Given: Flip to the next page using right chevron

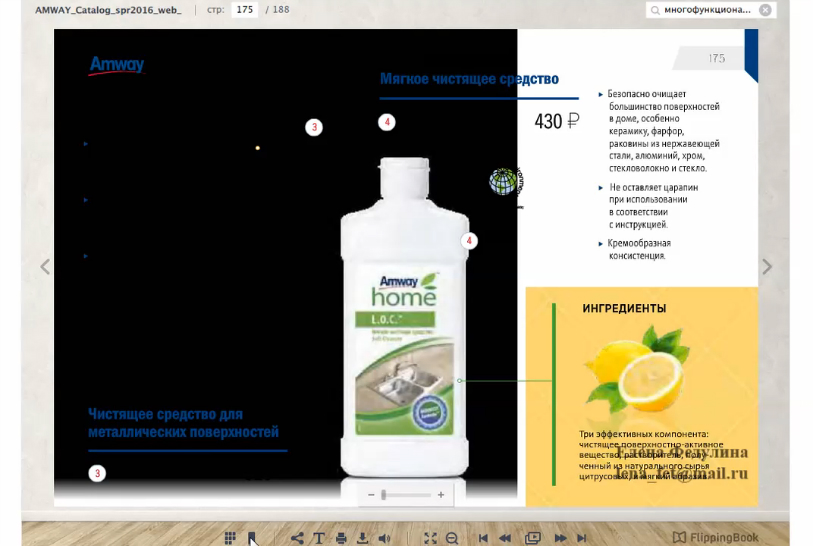Looking at the screenshot, I should click(767, 267).
